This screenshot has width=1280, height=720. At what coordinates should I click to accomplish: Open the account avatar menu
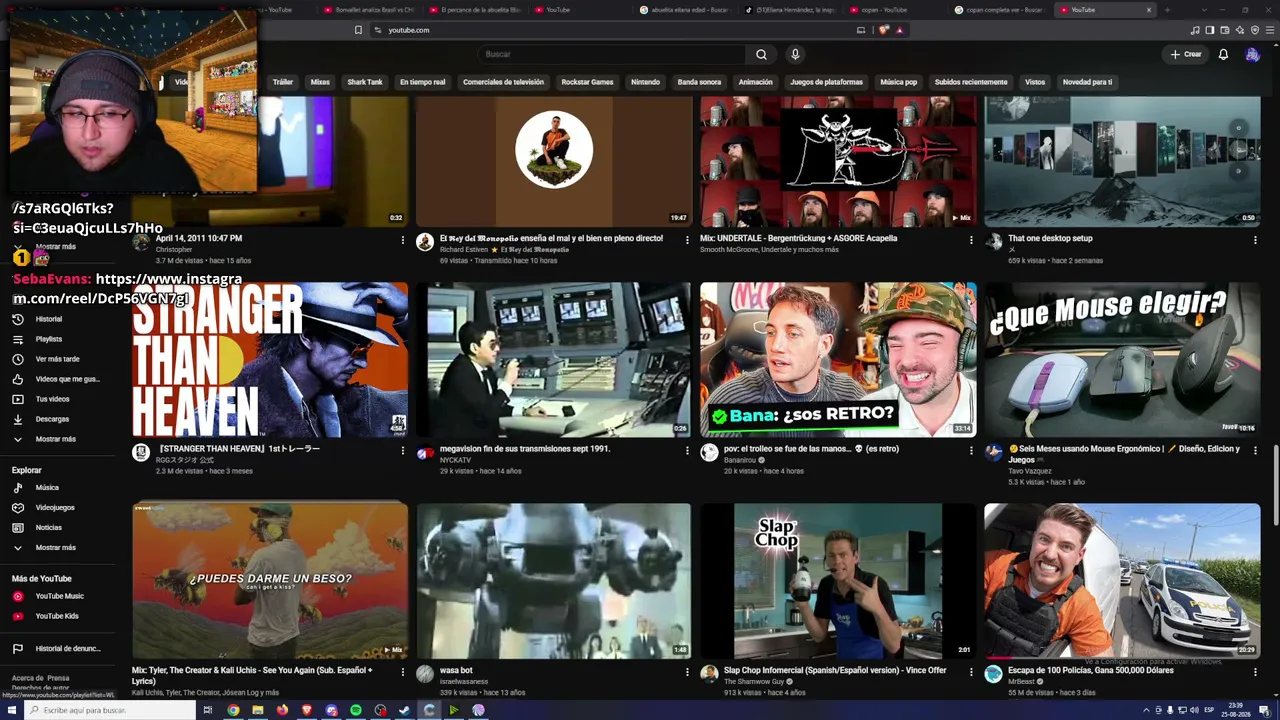tap(1252, 54)
